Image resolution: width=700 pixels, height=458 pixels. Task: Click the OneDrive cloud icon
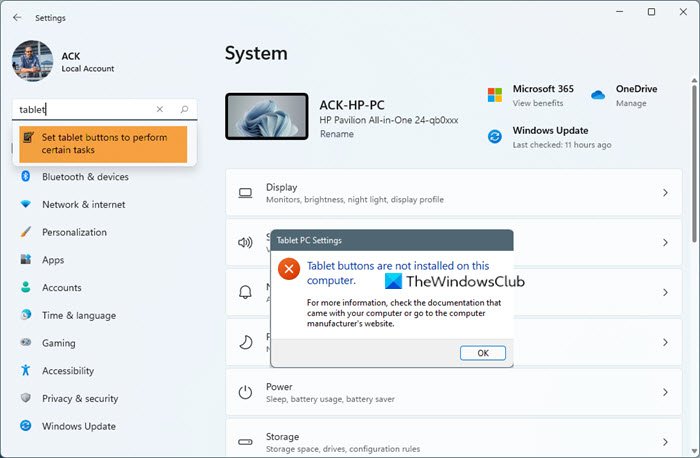point(598,95)
